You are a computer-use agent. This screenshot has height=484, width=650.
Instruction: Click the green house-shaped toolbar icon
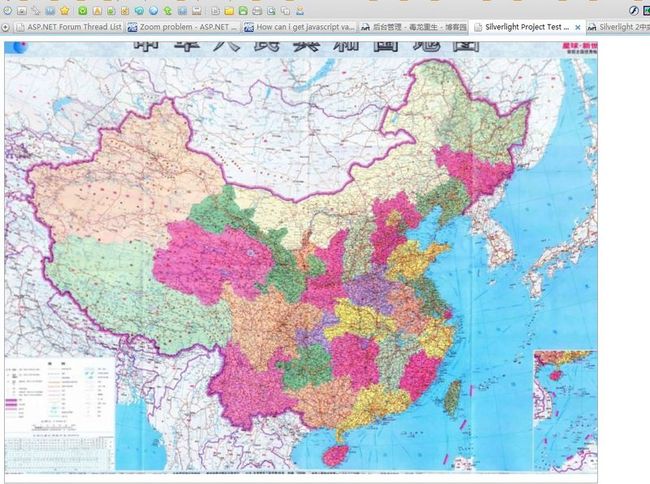pyautogui.click(x=243, y=10)
